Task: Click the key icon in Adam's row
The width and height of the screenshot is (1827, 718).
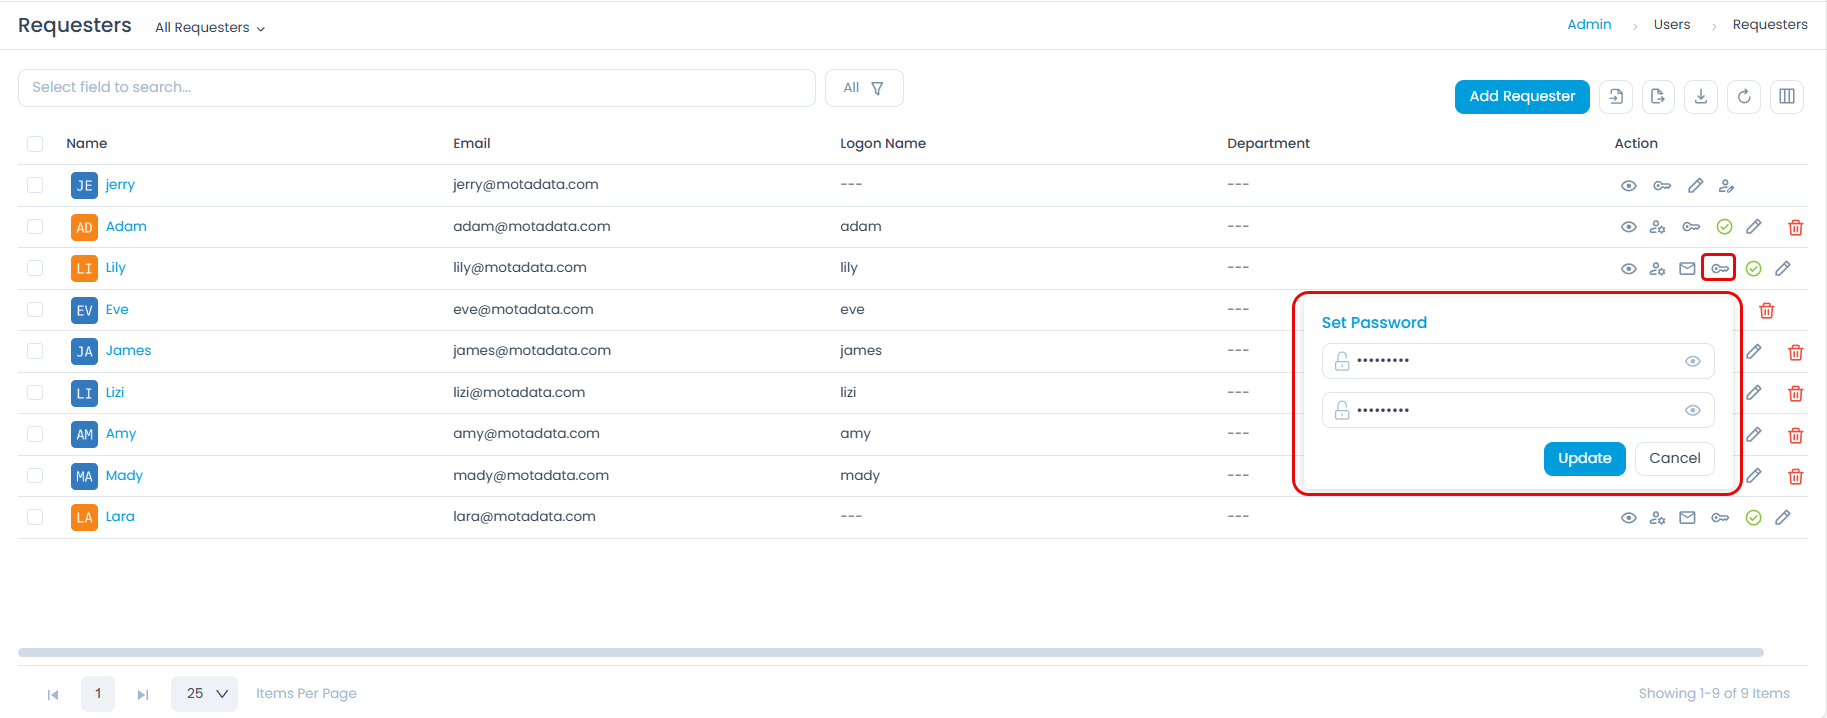Action: tap(1691, 227)
